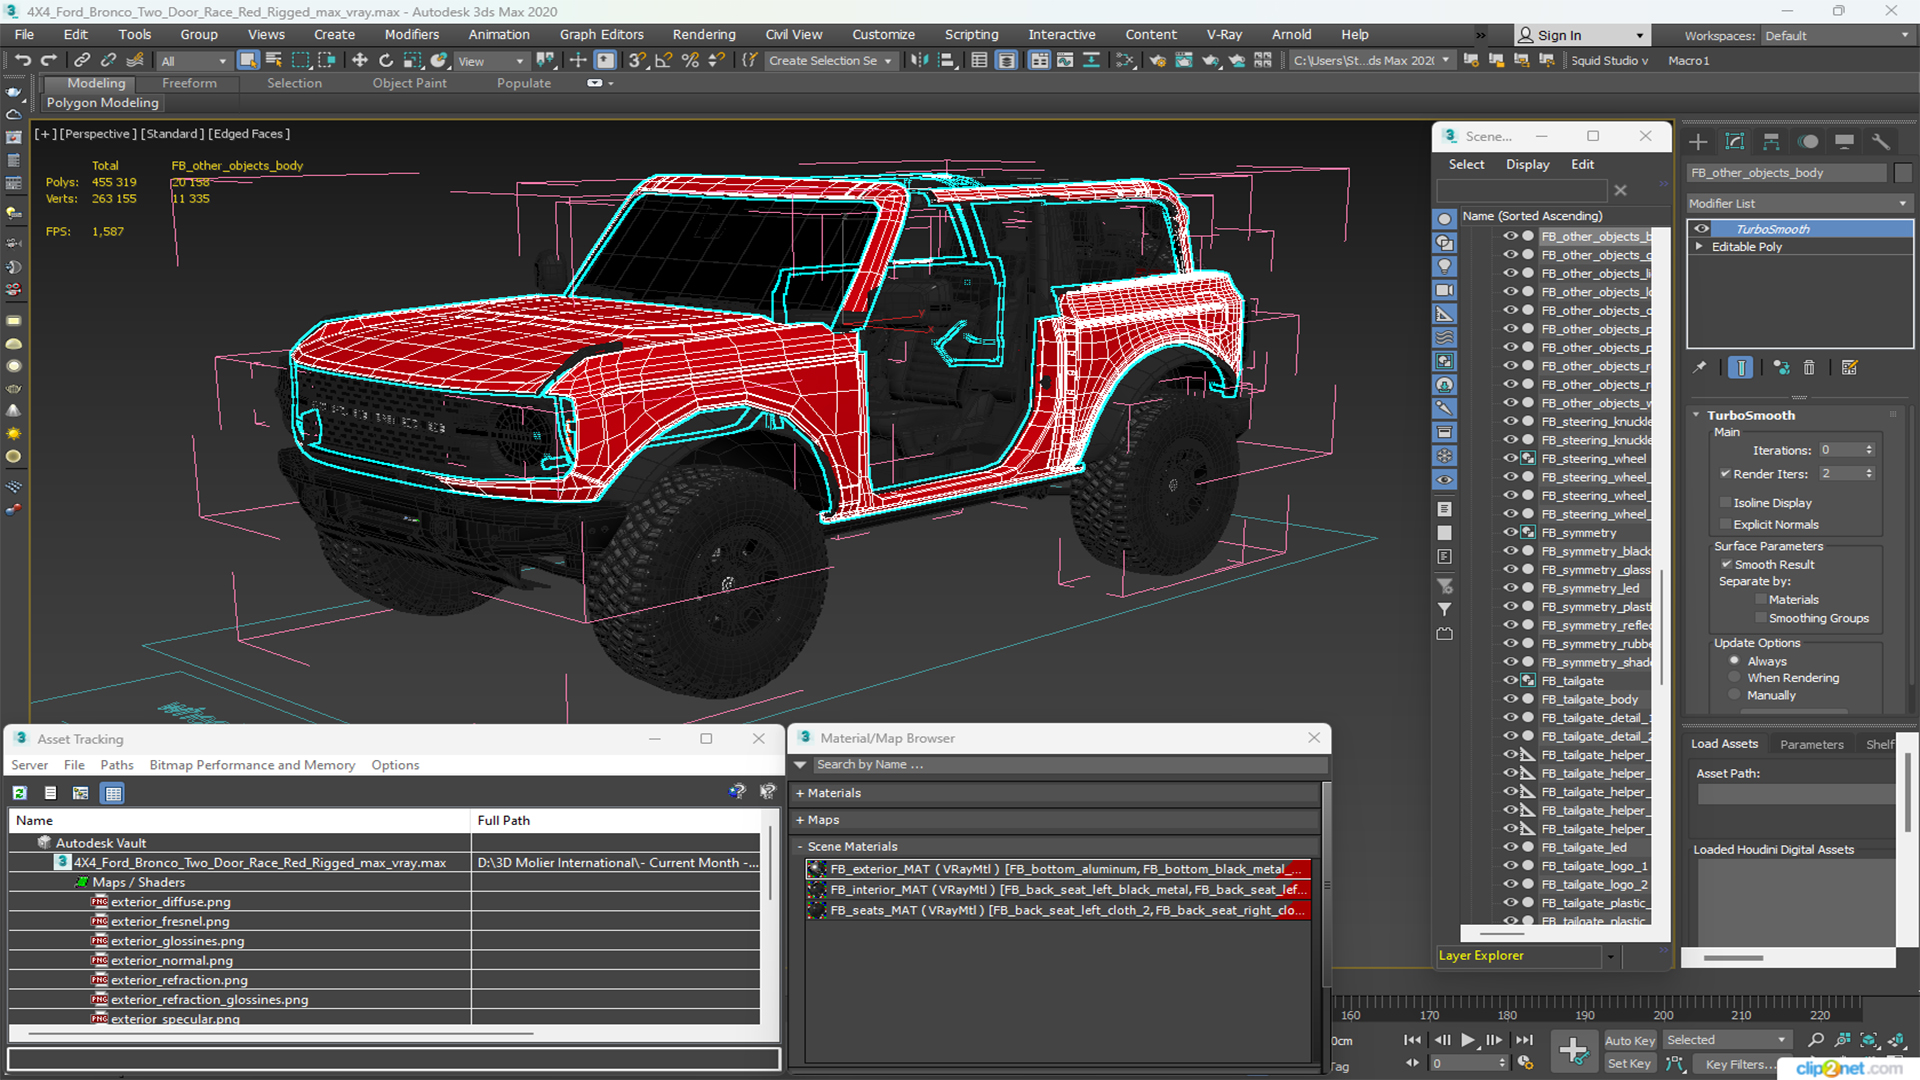This screenshot has height=1080, width=1920.
Task: Choose the Select and Scale tool
Action: click(x=412, y=60)
